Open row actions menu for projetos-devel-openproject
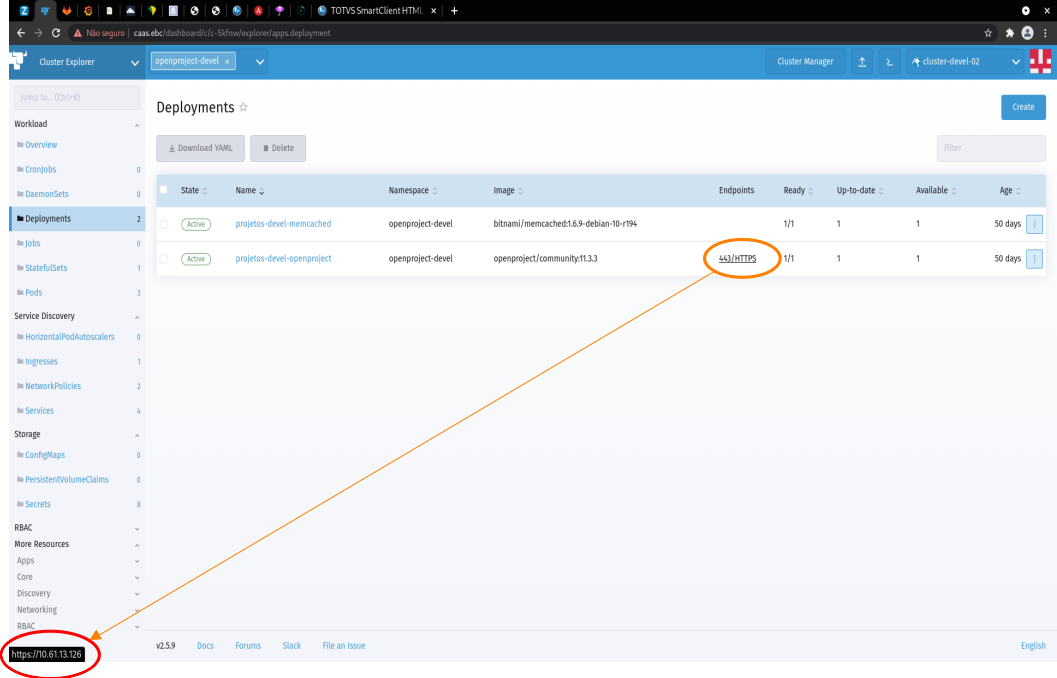 coord(1034,258)
